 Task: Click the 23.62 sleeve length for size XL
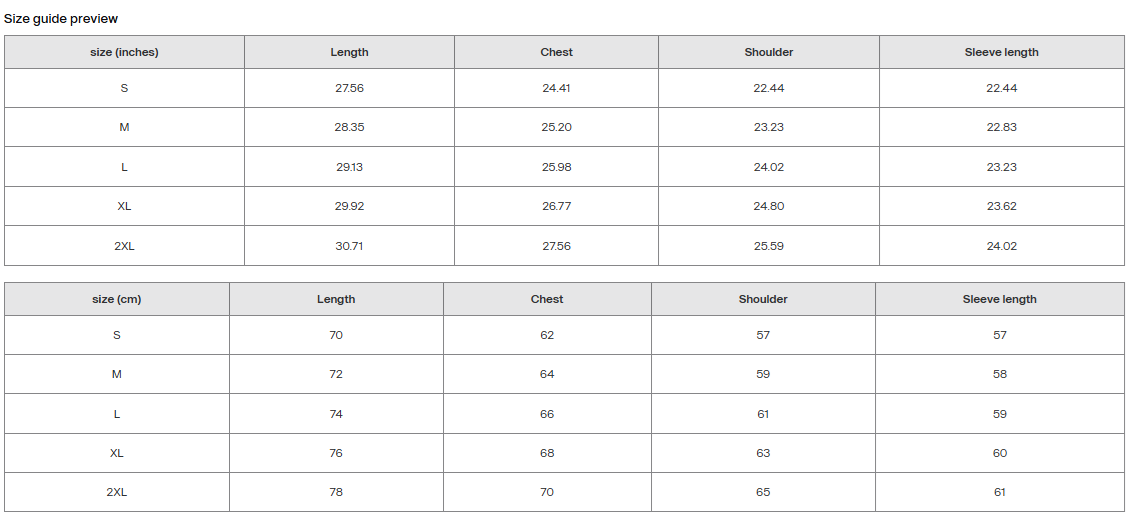[x=1001, y=206]
